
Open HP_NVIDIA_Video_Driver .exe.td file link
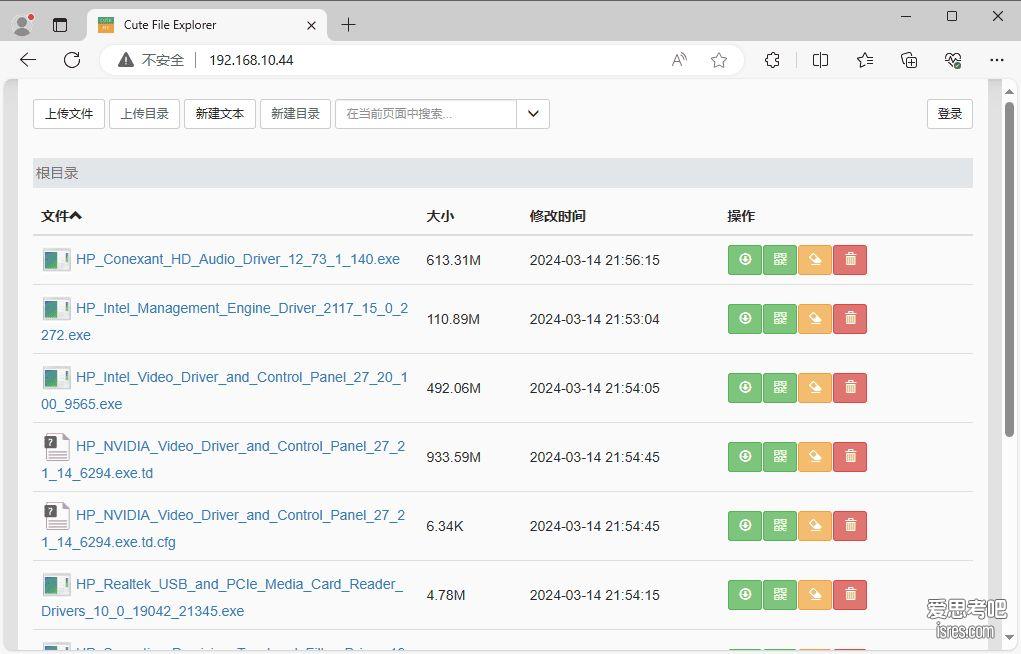coord(223,459)
